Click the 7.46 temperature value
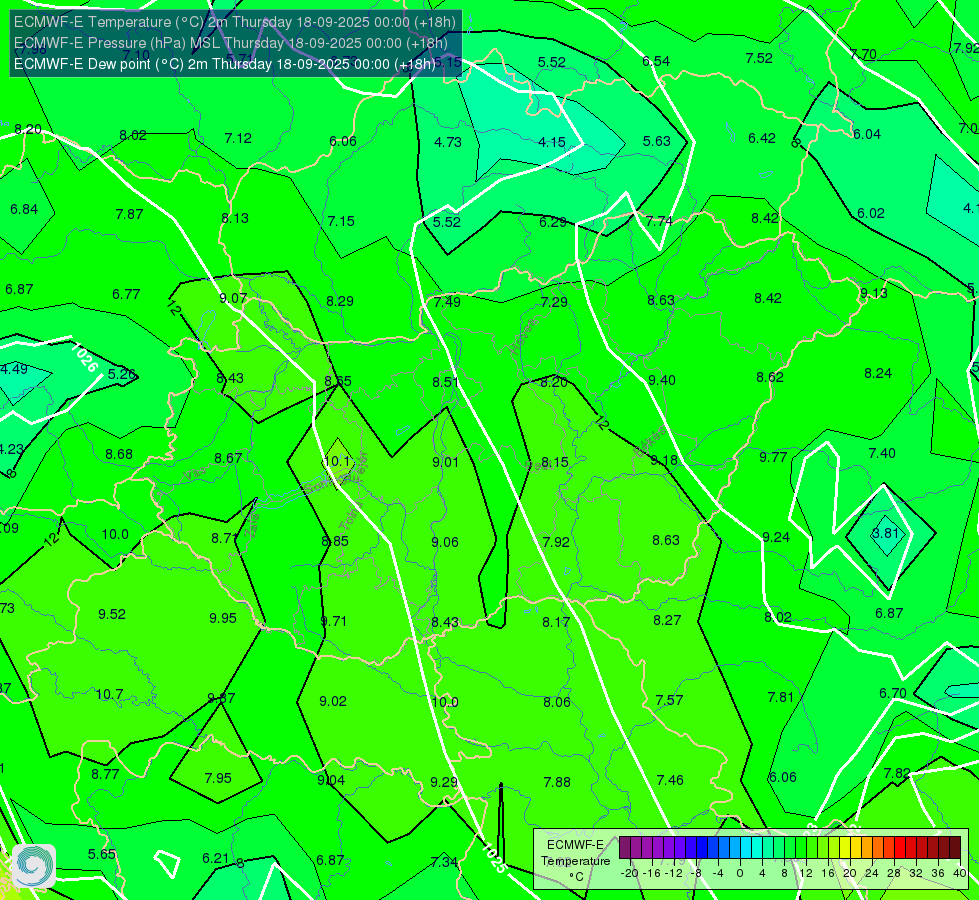Image resolution: width=979 pixels, height=900 pixels. 670,780
